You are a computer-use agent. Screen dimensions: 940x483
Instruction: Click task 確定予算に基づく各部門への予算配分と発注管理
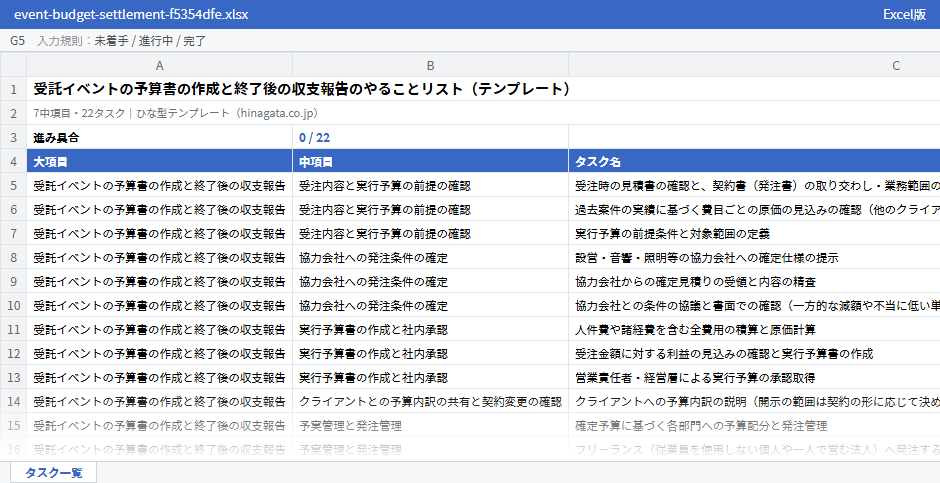[x=754, y=425]
